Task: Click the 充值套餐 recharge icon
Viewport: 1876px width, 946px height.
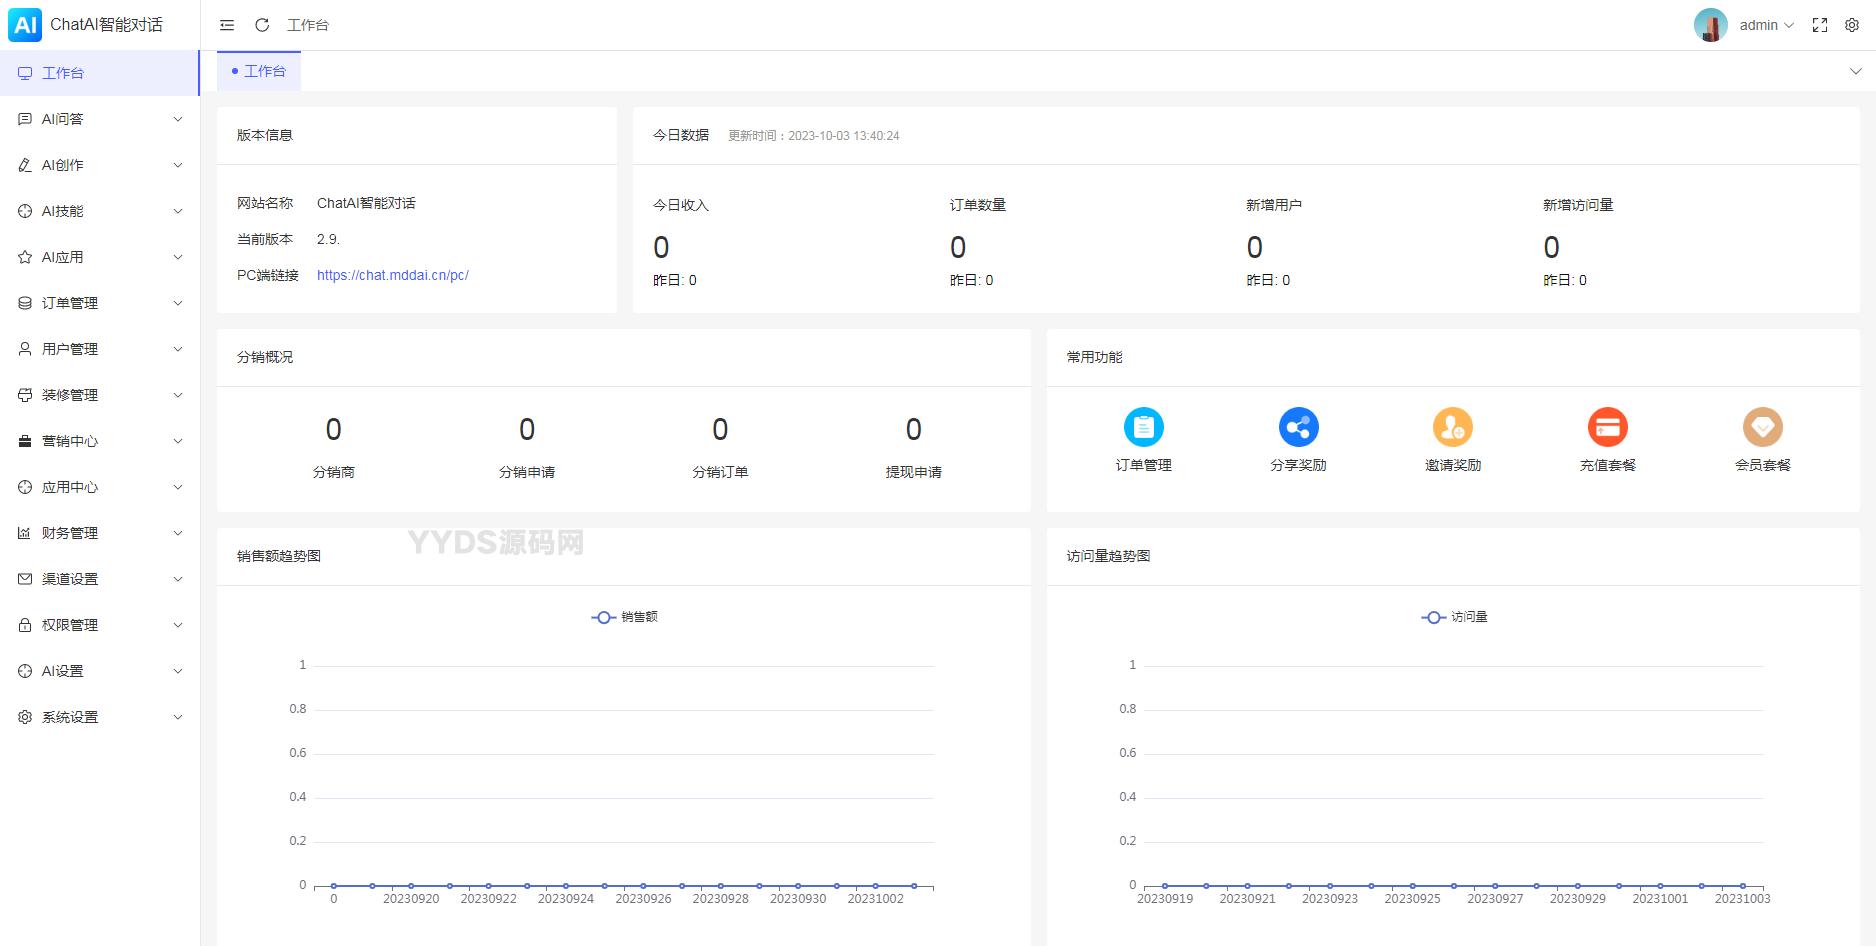Action: tap(1607, 427)
